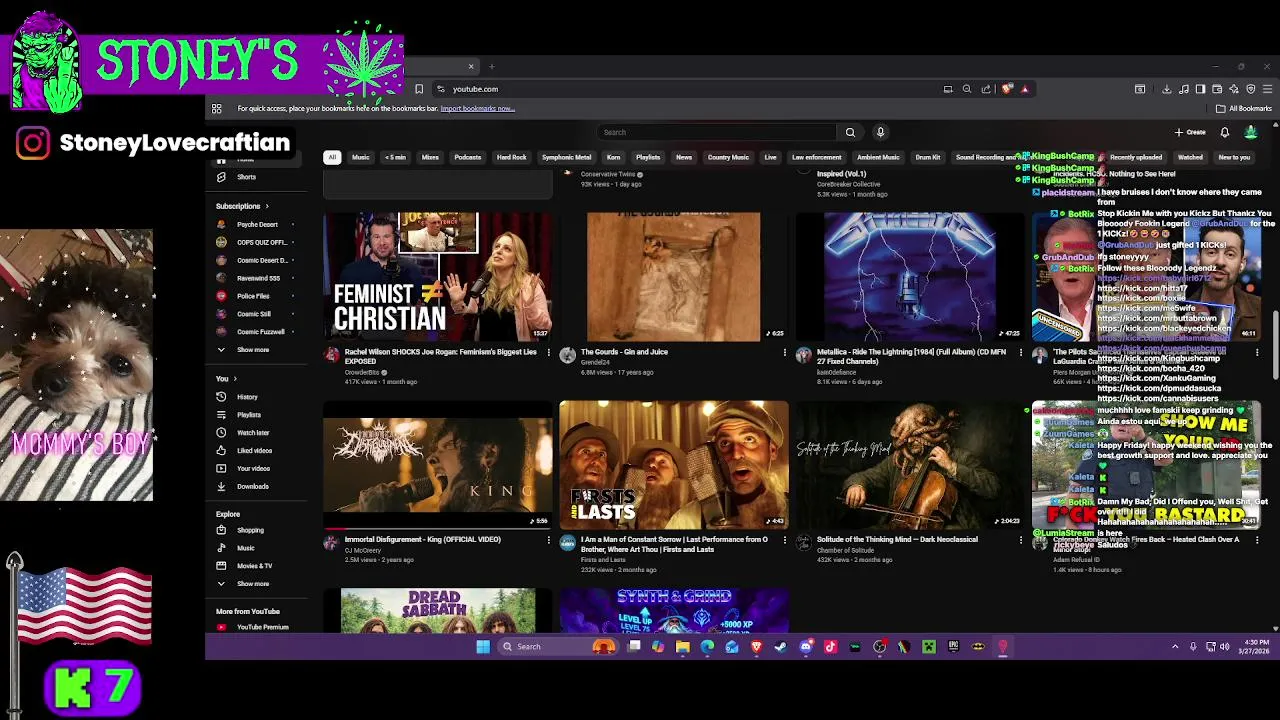Select the Symphonic Metal filter chip
This screenshot has height=720, width=1280.
tap(566, 157)
